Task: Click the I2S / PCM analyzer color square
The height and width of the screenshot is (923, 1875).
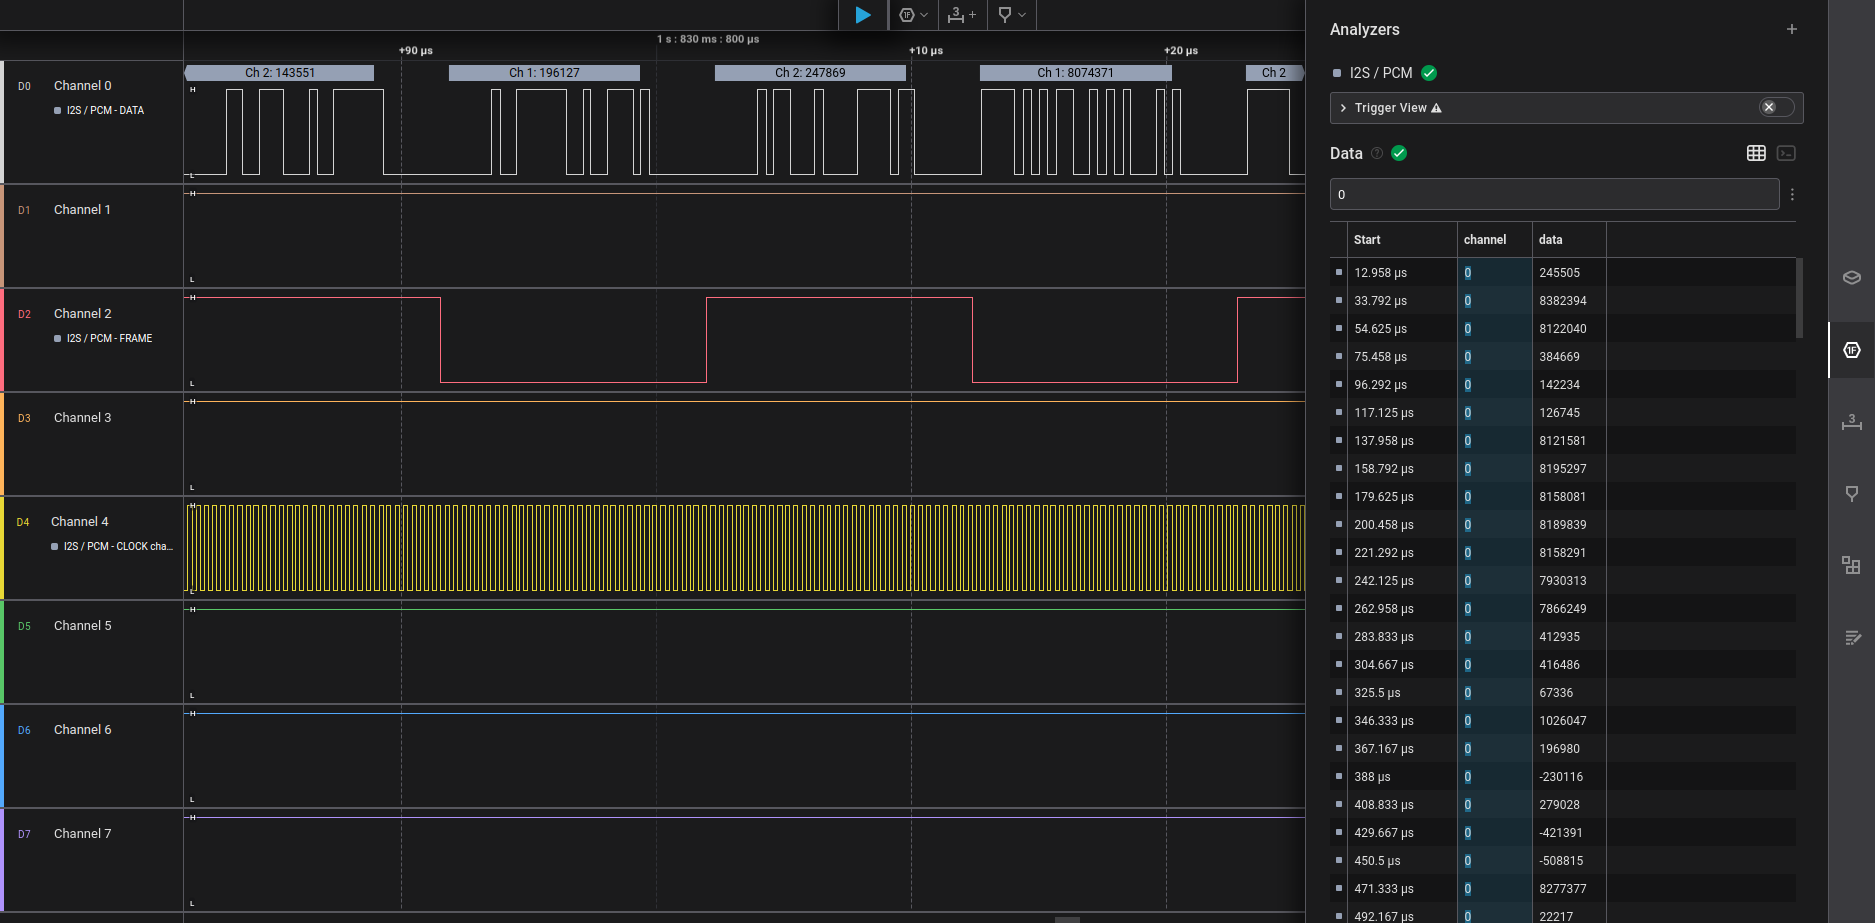Action: tap(1337, 73)
